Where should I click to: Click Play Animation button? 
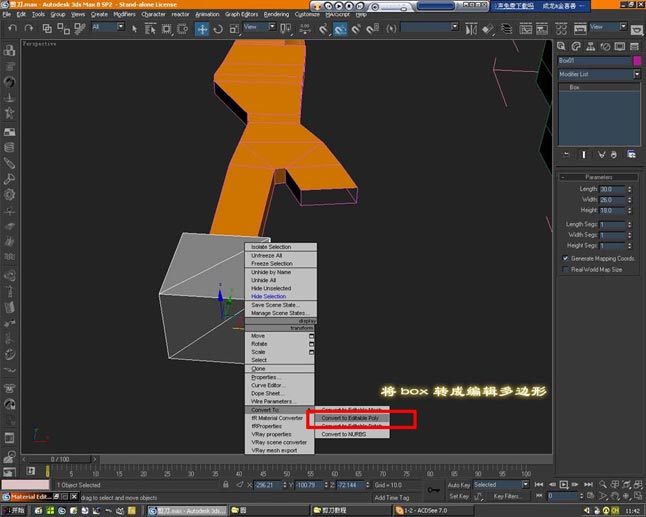point(564,484)
